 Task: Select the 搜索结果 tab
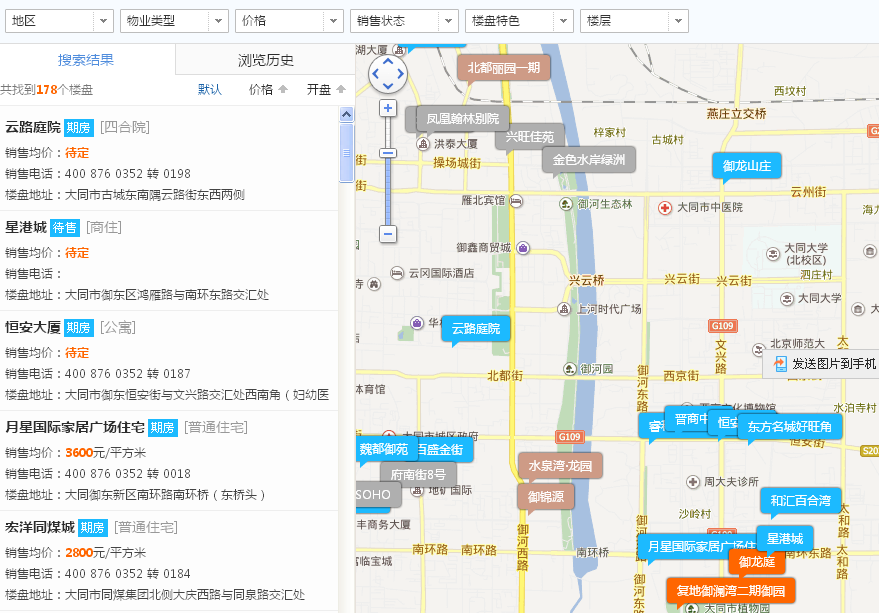86,60
